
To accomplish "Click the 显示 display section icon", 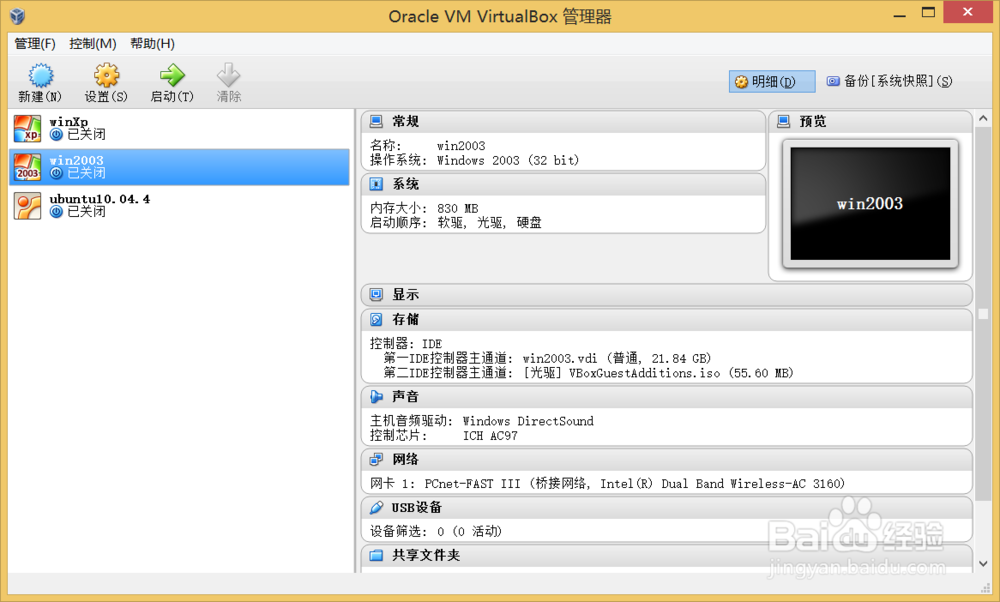I will [x=376, y=295].
